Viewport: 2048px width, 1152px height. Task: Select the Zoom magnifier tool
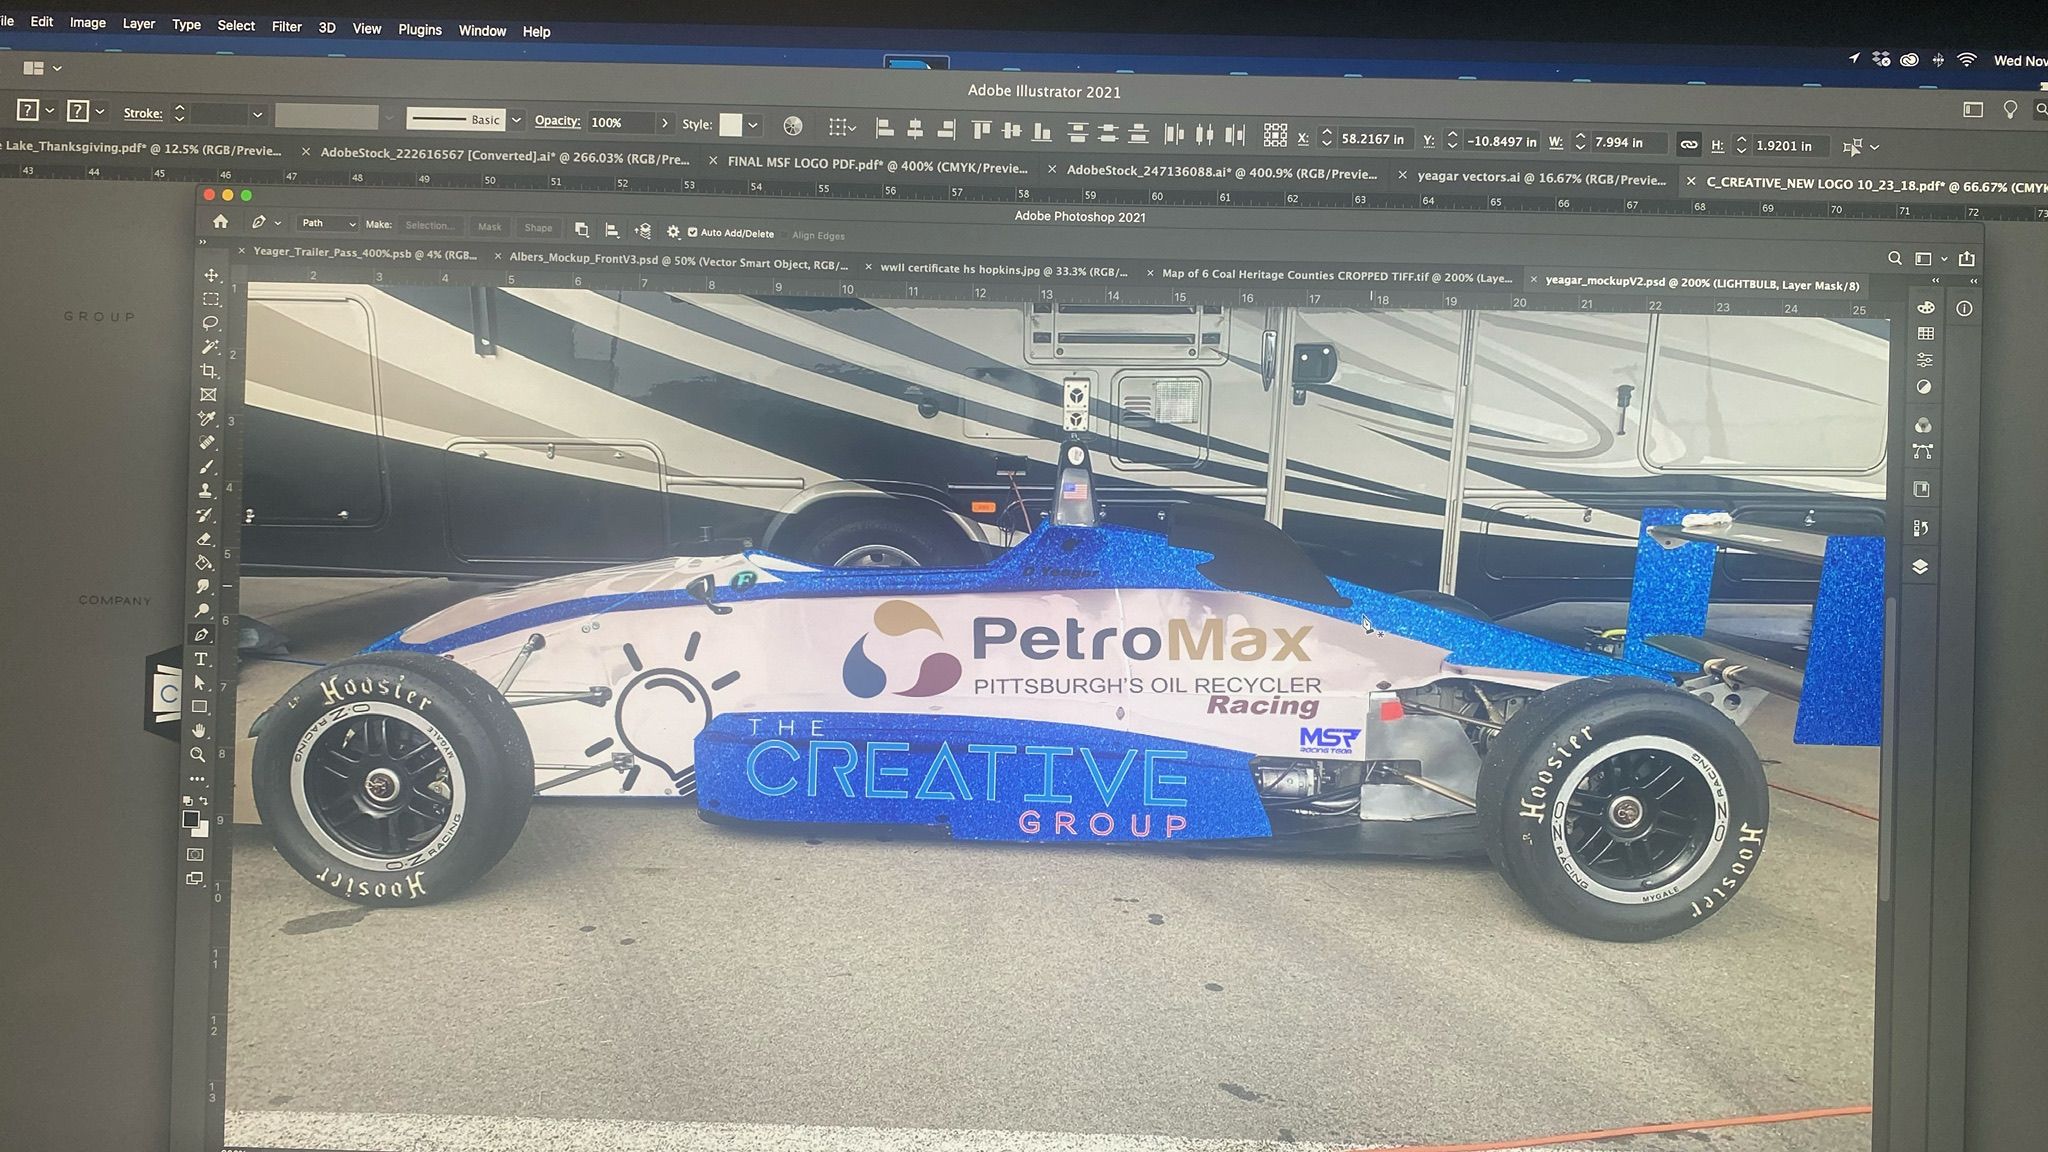[x=198, y=755]
